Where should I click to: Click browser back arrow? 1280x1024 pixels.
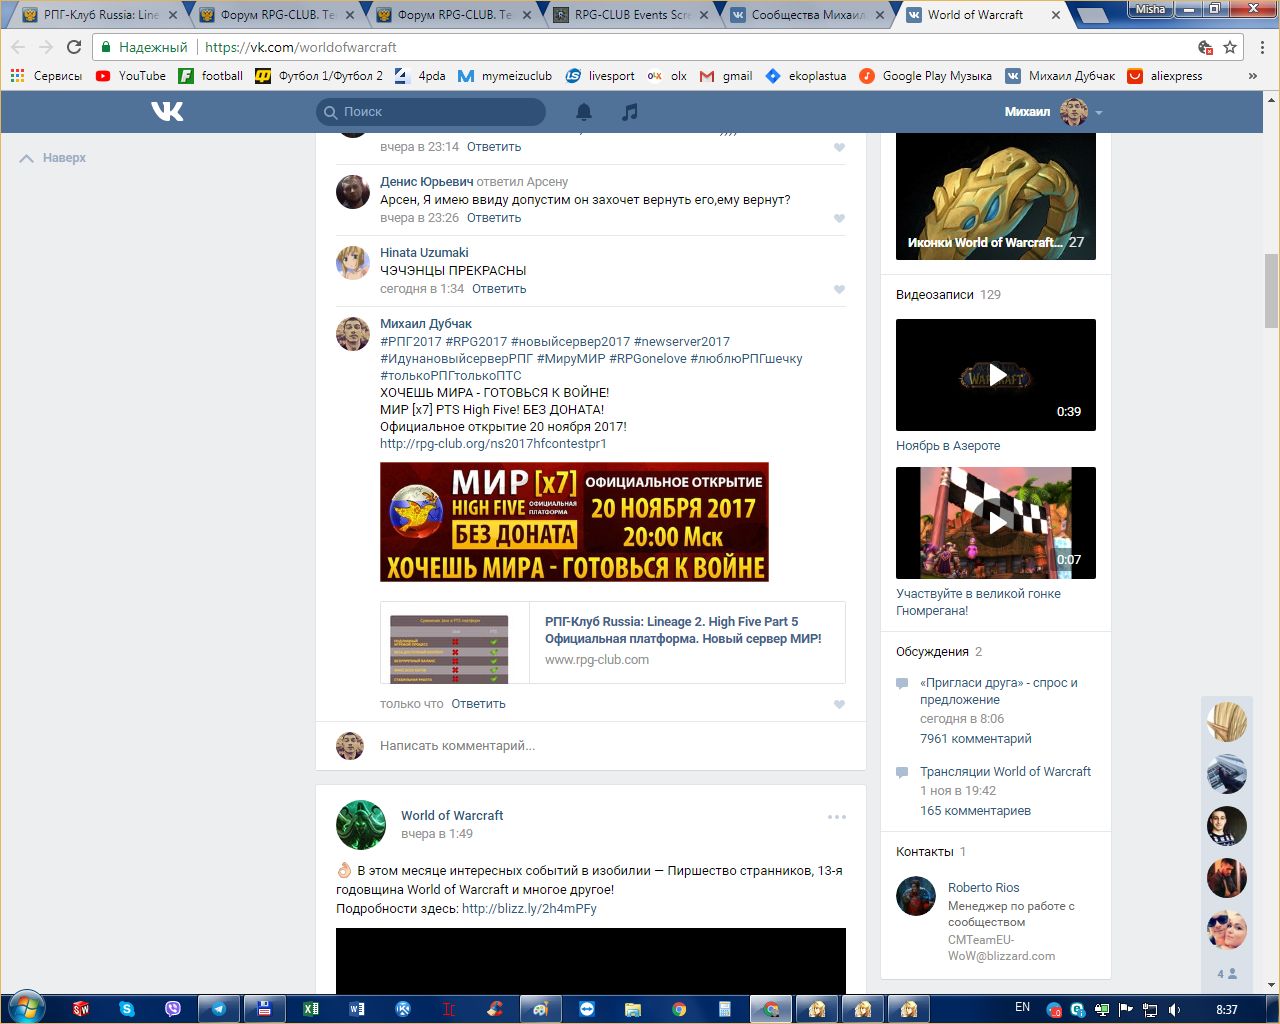tap(18, 47)
